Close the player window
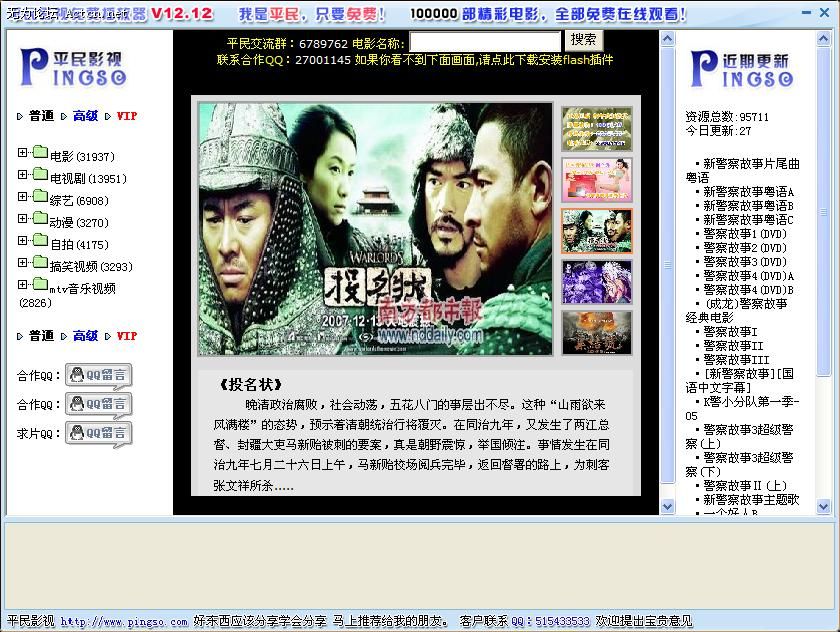This screenshot has width=840, height=632. coord(824,13)
